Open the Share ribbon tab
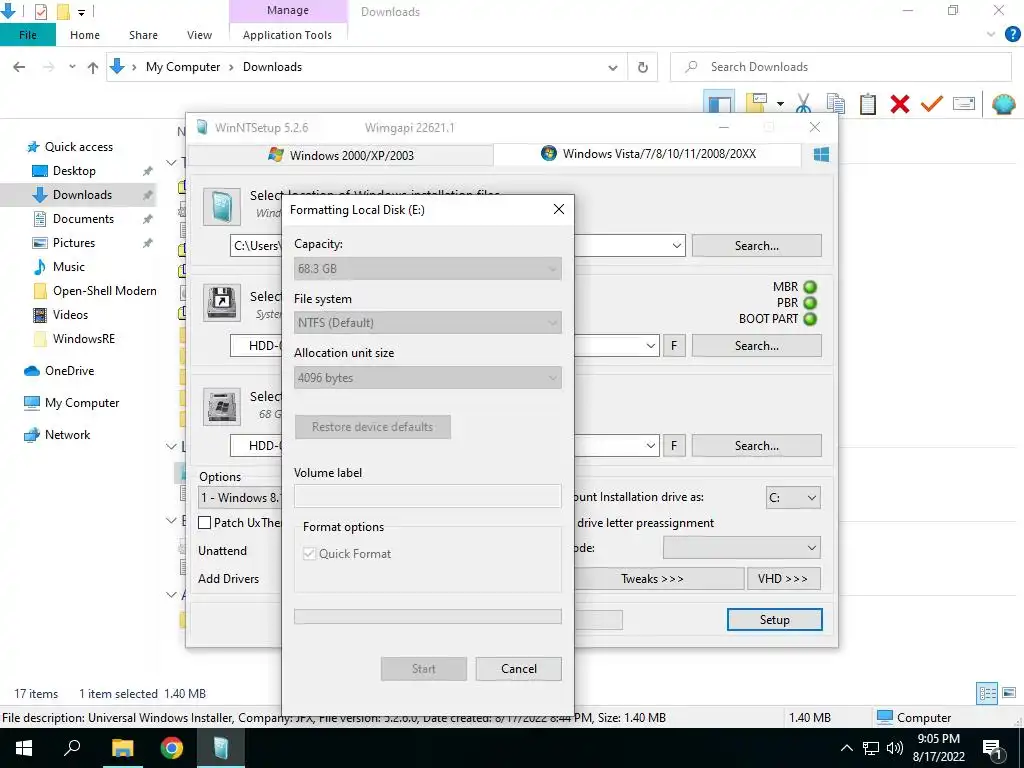 click(143, 35)
